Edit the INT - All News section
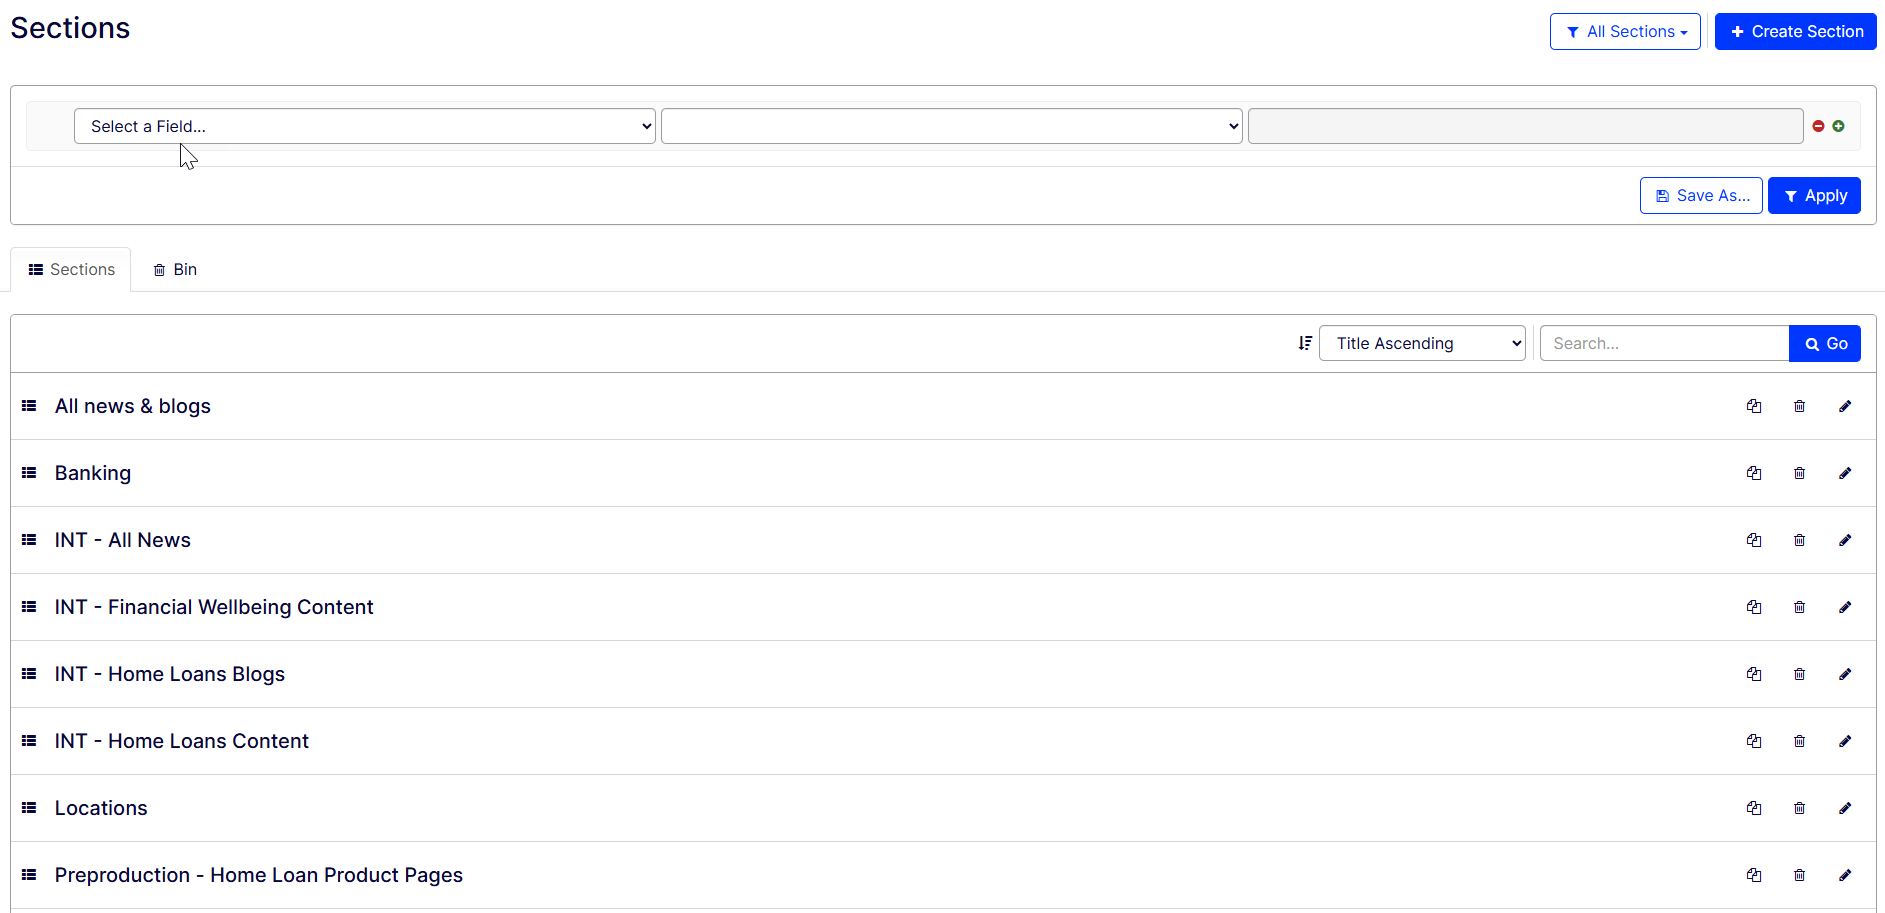The image size is (1885, 913). 1845,540
